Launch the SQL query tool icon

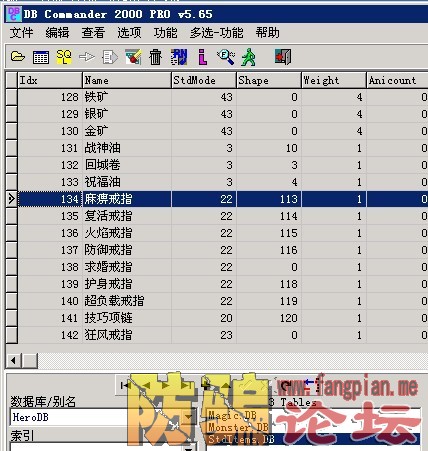(x=64, y=57)
